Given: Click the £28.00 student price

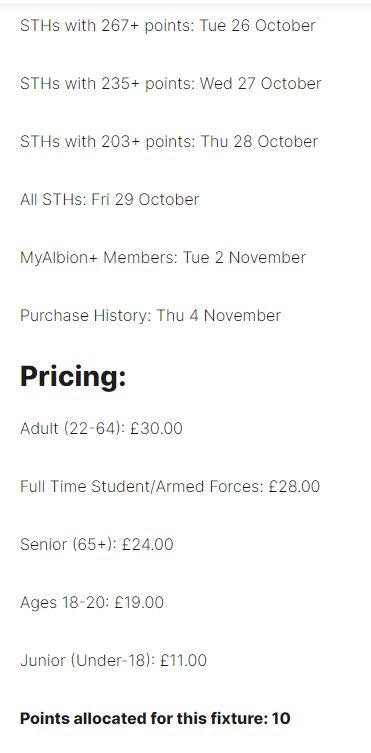Looking at the screenshot, I should pos(294,486).
